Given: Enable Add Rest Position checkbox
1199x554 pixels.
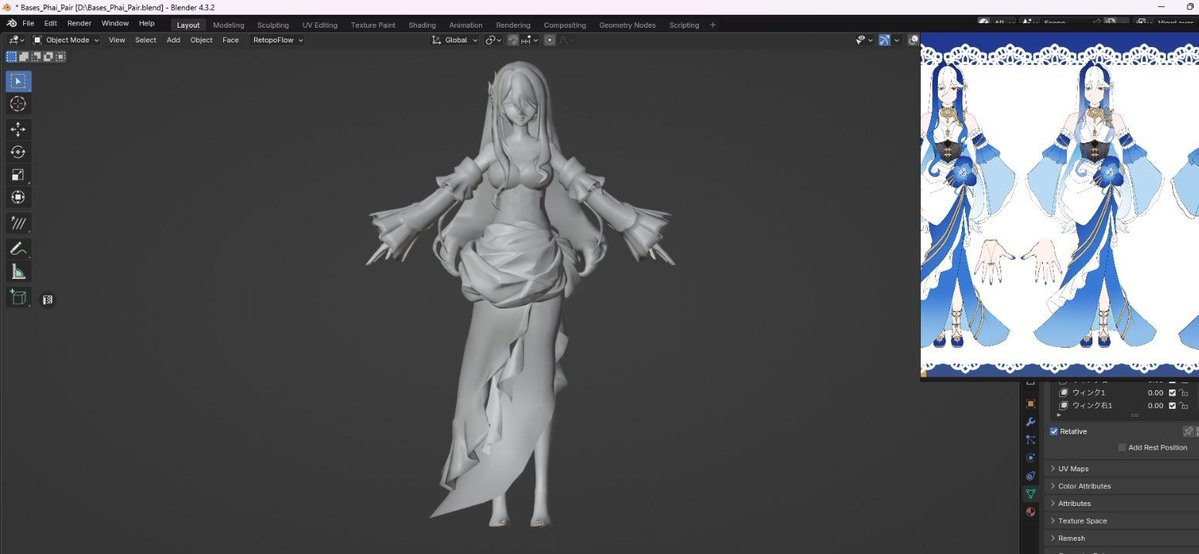Looking at the screenshot, I should 1122,448.
